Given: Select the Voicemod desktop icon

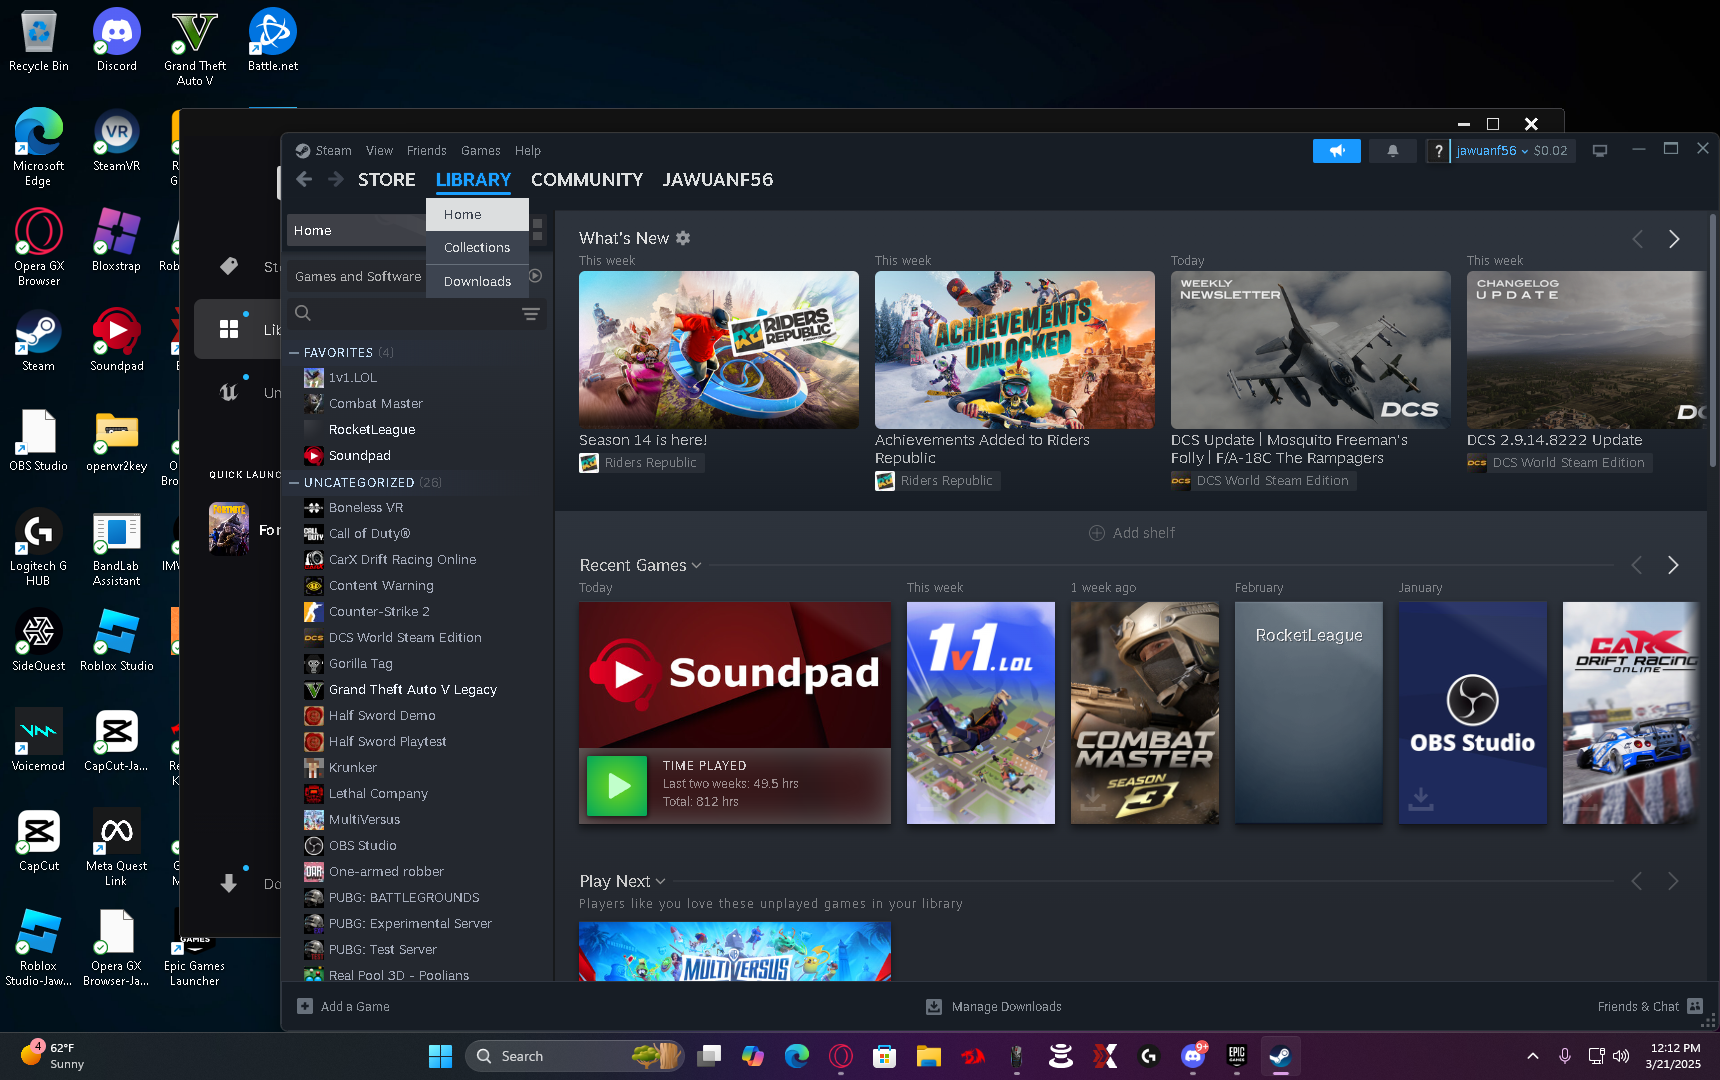Looking at the screenshot, I should point(38,741).
